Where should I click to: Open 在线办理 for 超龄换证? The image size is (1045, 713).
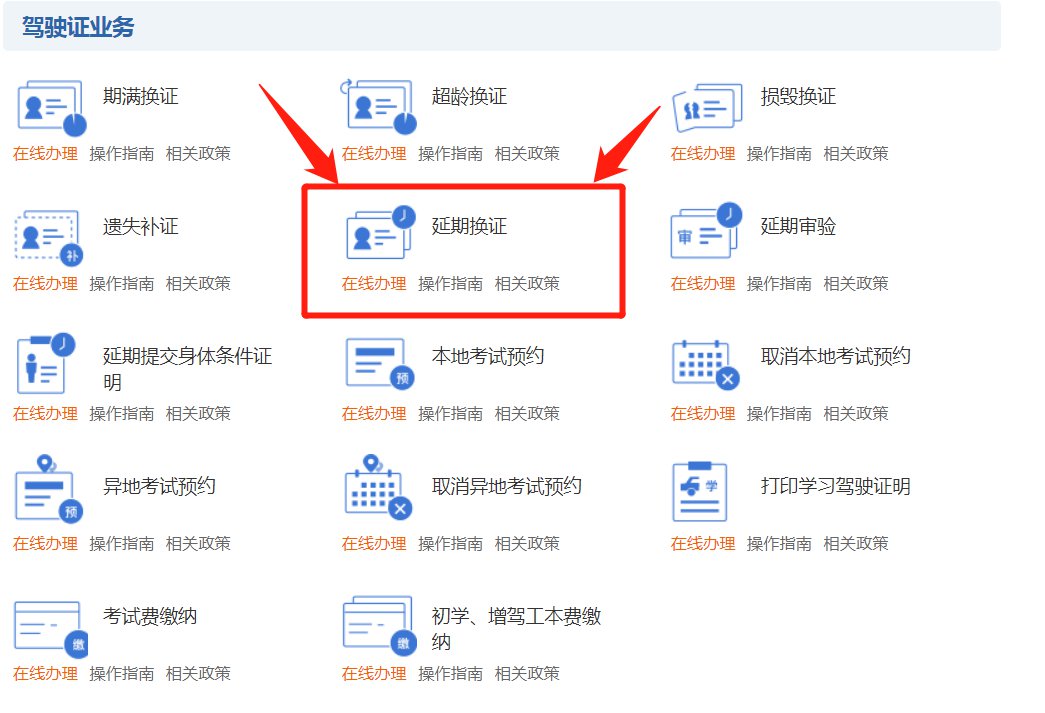tap(374, 154)
